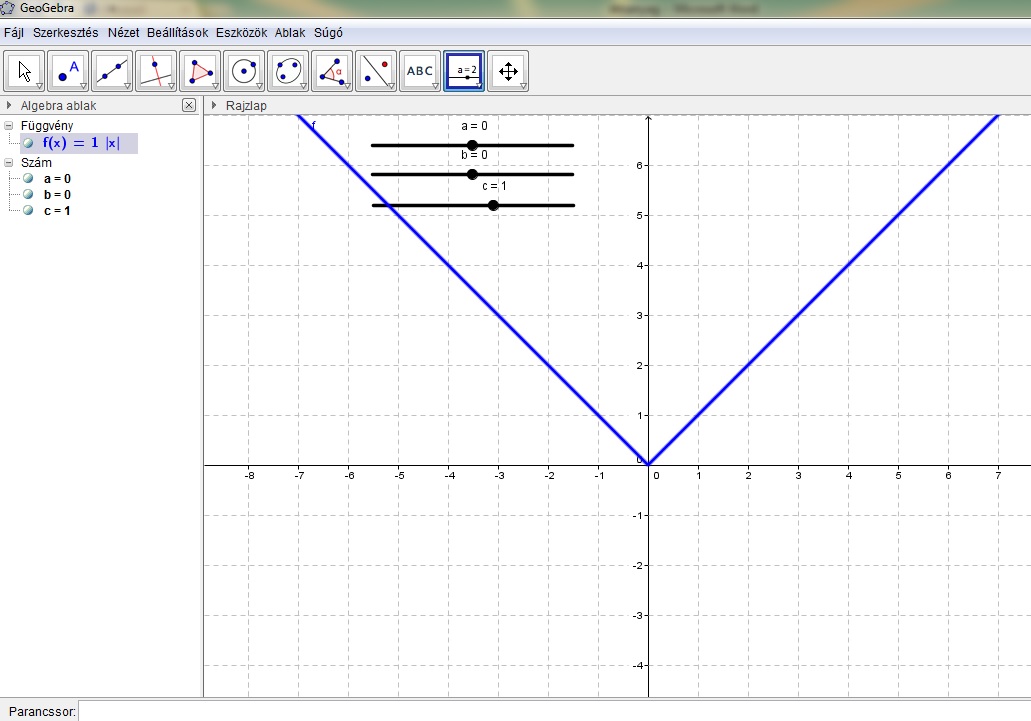This screenshot has height=721, width=1031.
Task: Open dropdown arrow of New Point tool
Action: pyautogui.click(x=84, y=86)
